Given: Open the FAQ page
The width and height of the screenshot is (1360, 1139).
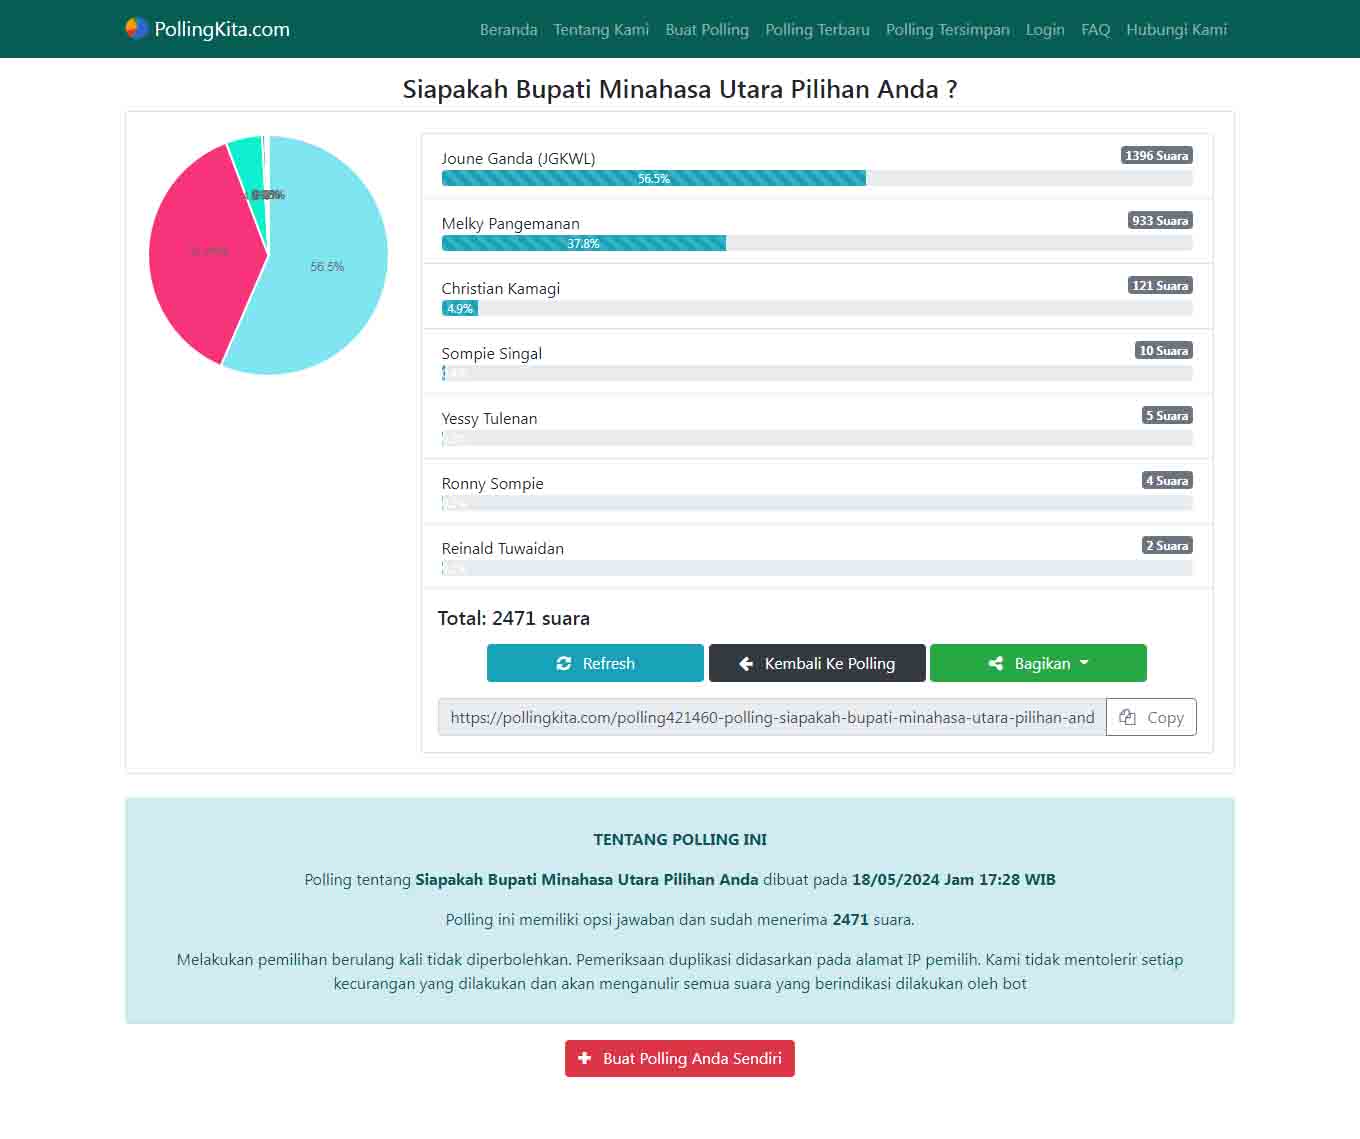Looking at the screenshot, I should 1095,30.
